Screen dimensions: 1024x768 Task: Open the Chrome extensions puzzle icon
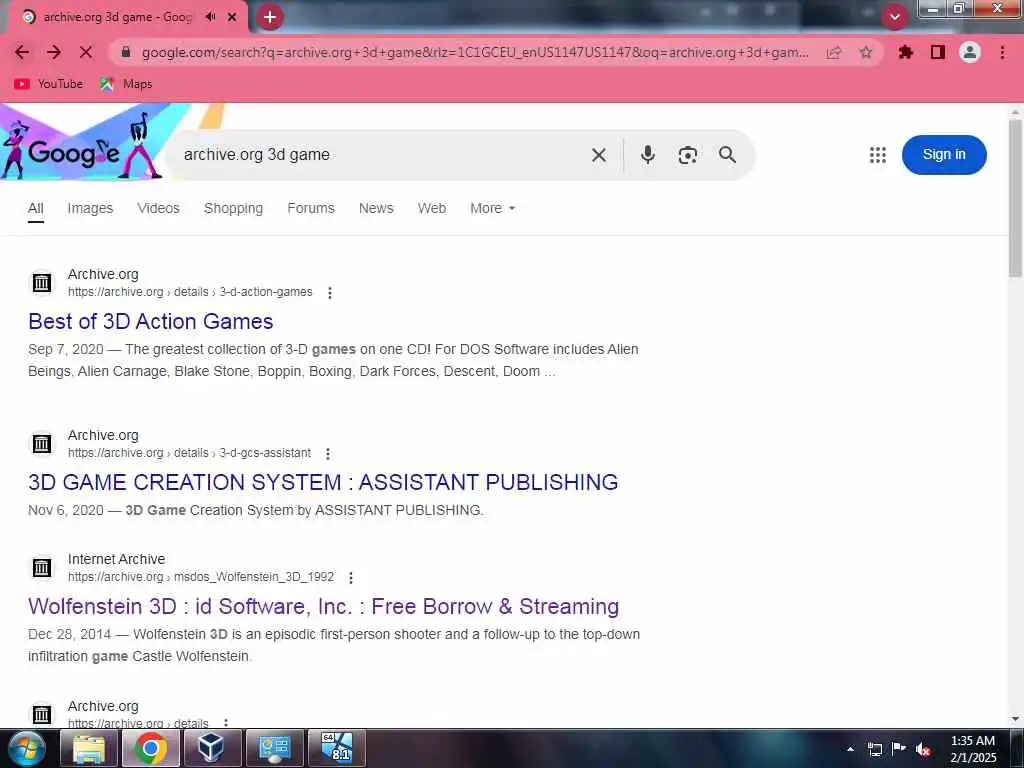(x=905, y=52)
